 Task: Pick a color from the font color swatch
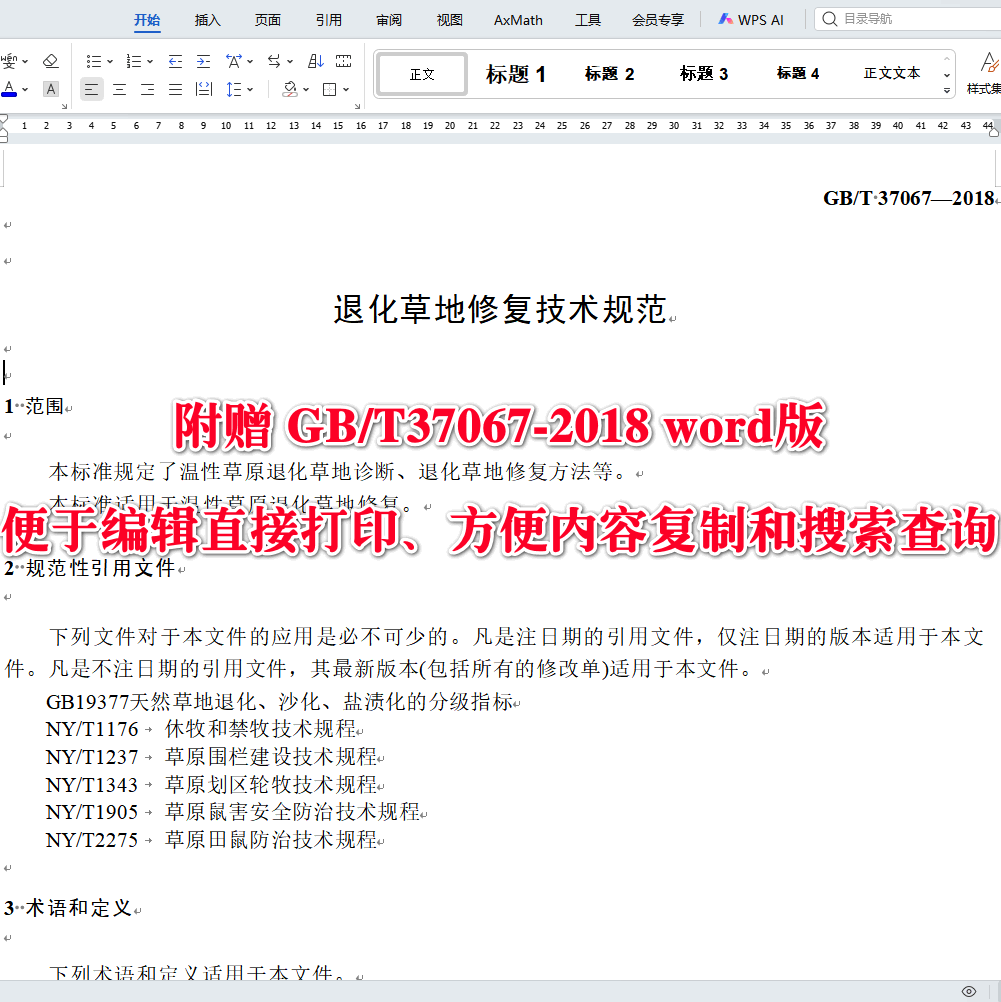coord(11,89)
